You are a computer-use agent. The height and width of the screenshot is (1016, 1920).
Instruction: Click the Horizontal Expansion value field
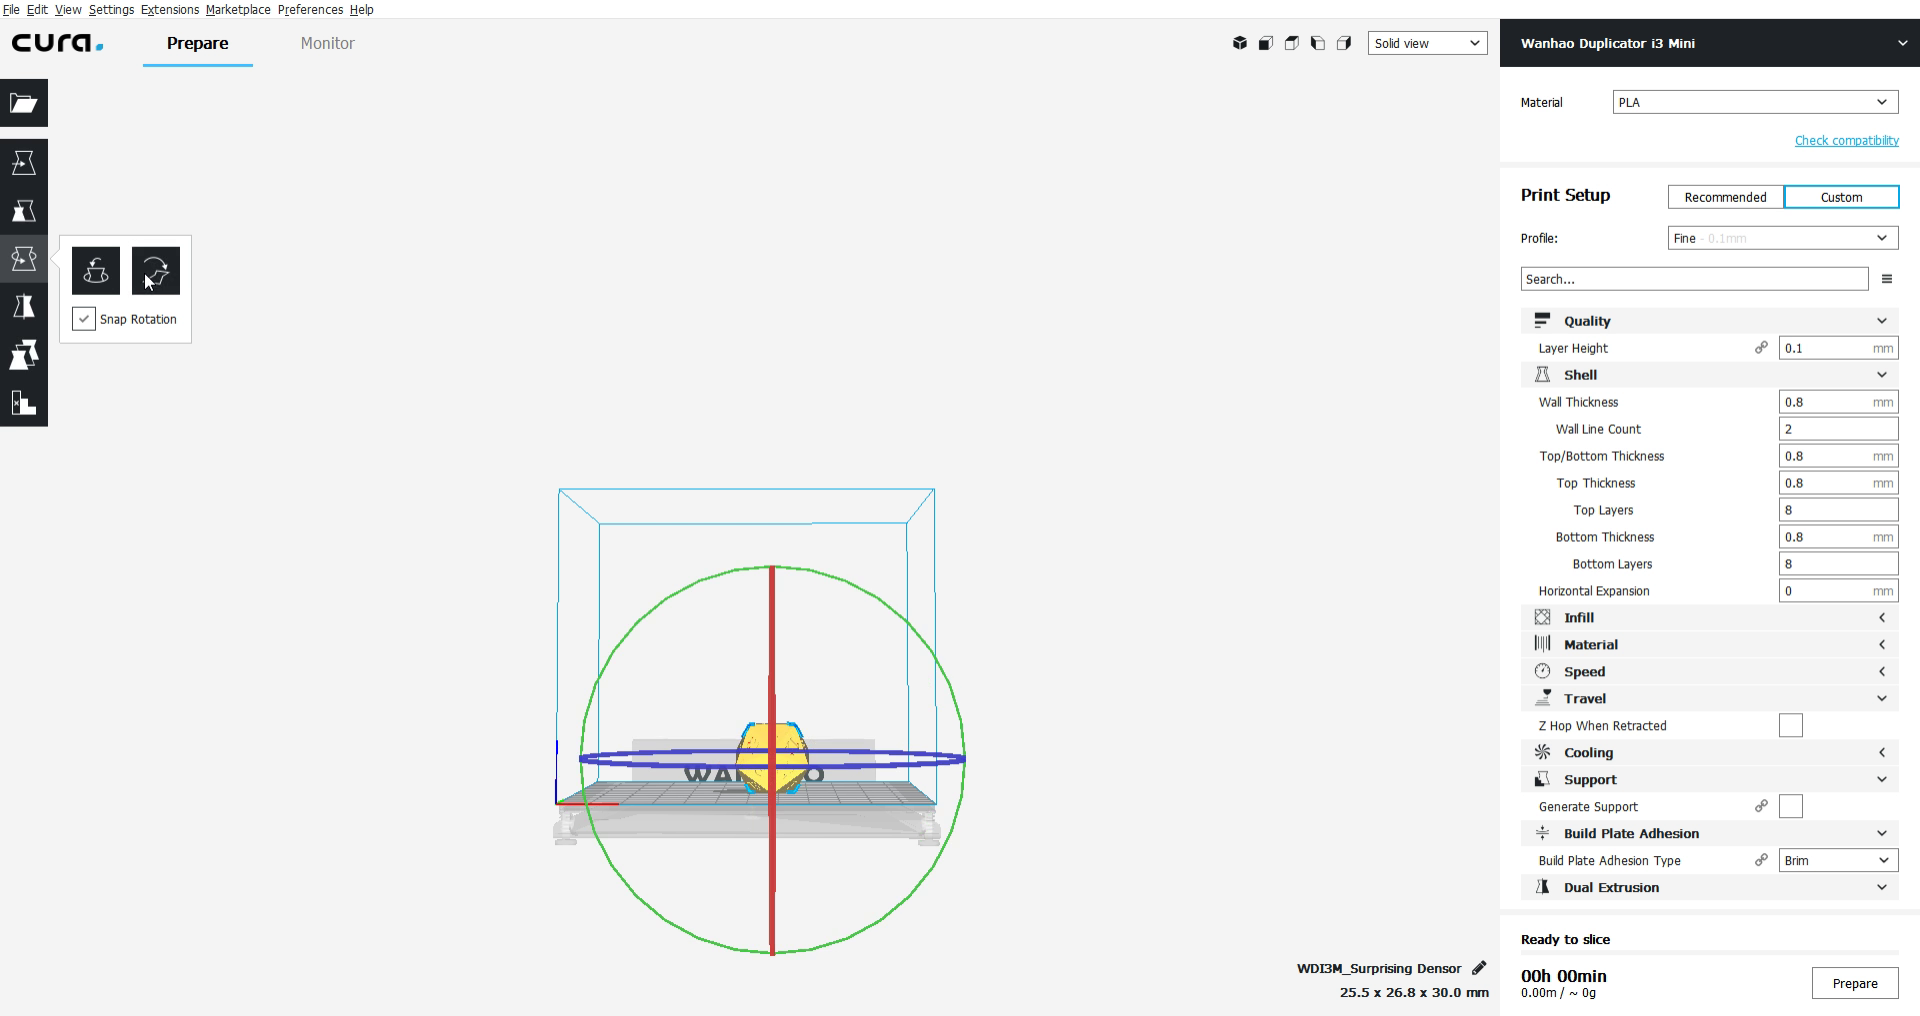pyautogui.click(x=1838, y=591)
